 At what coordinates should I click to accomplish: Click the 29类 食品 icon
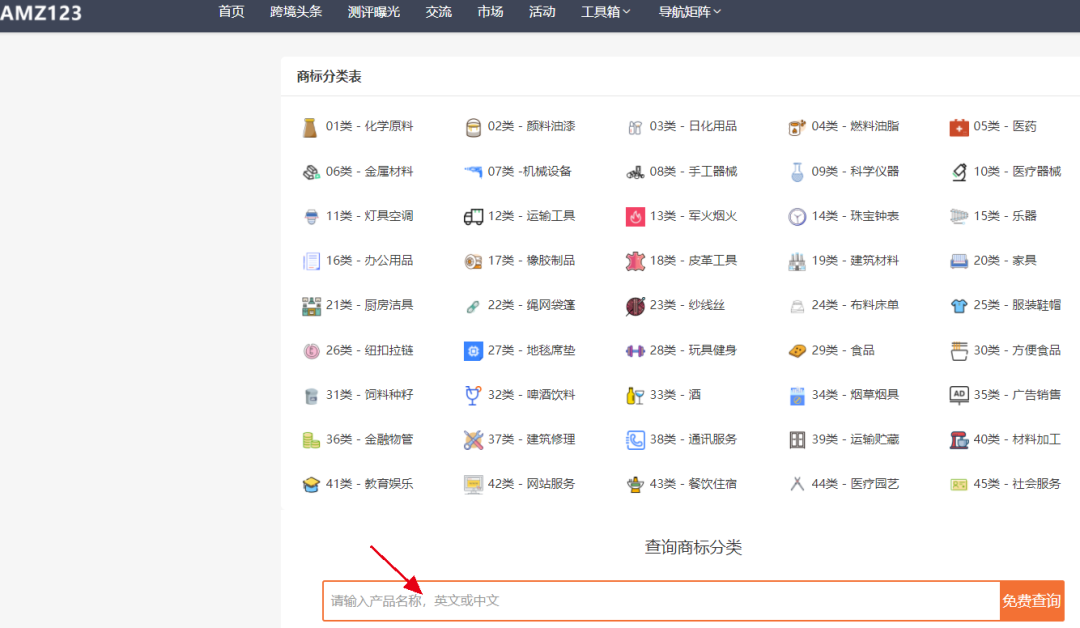[x=795, y=350]
